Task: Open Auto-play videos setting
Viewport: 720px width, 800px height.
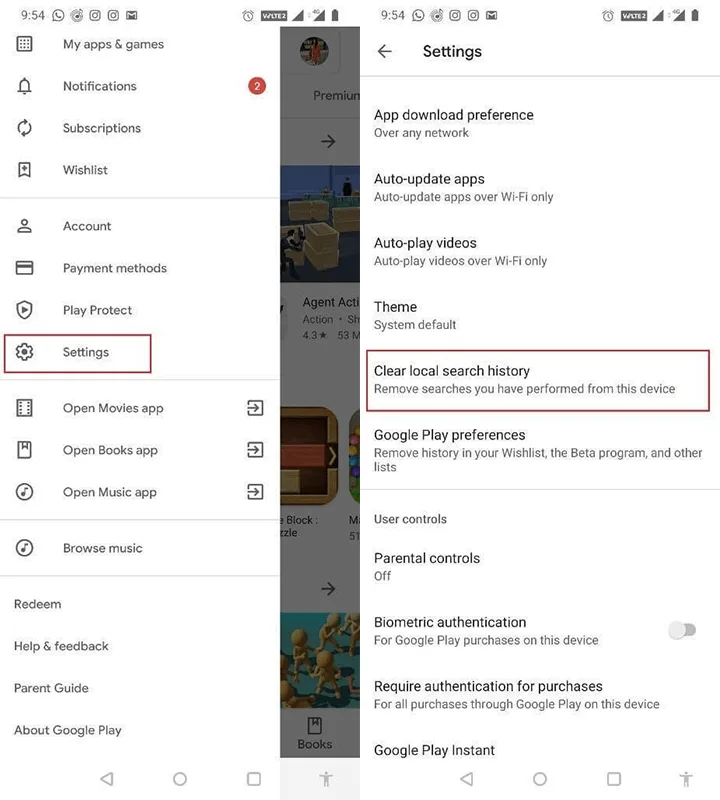Action: point(540,252)
